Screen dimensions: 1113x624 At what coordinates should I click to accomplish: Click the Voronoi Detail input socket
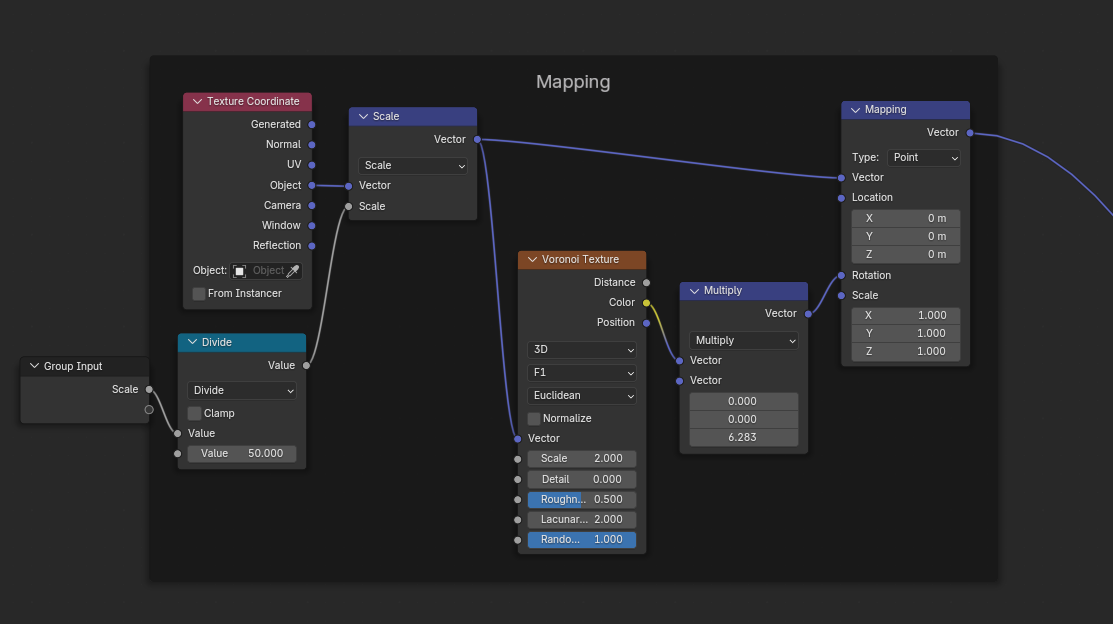pos(517,479)
